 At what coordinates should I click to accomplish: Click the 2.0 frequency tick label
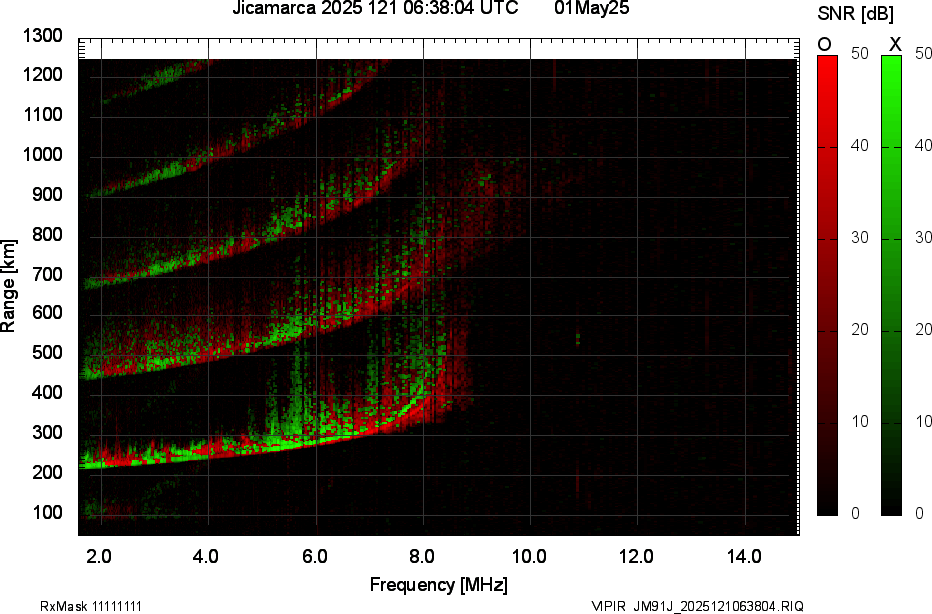coord(99,557)
